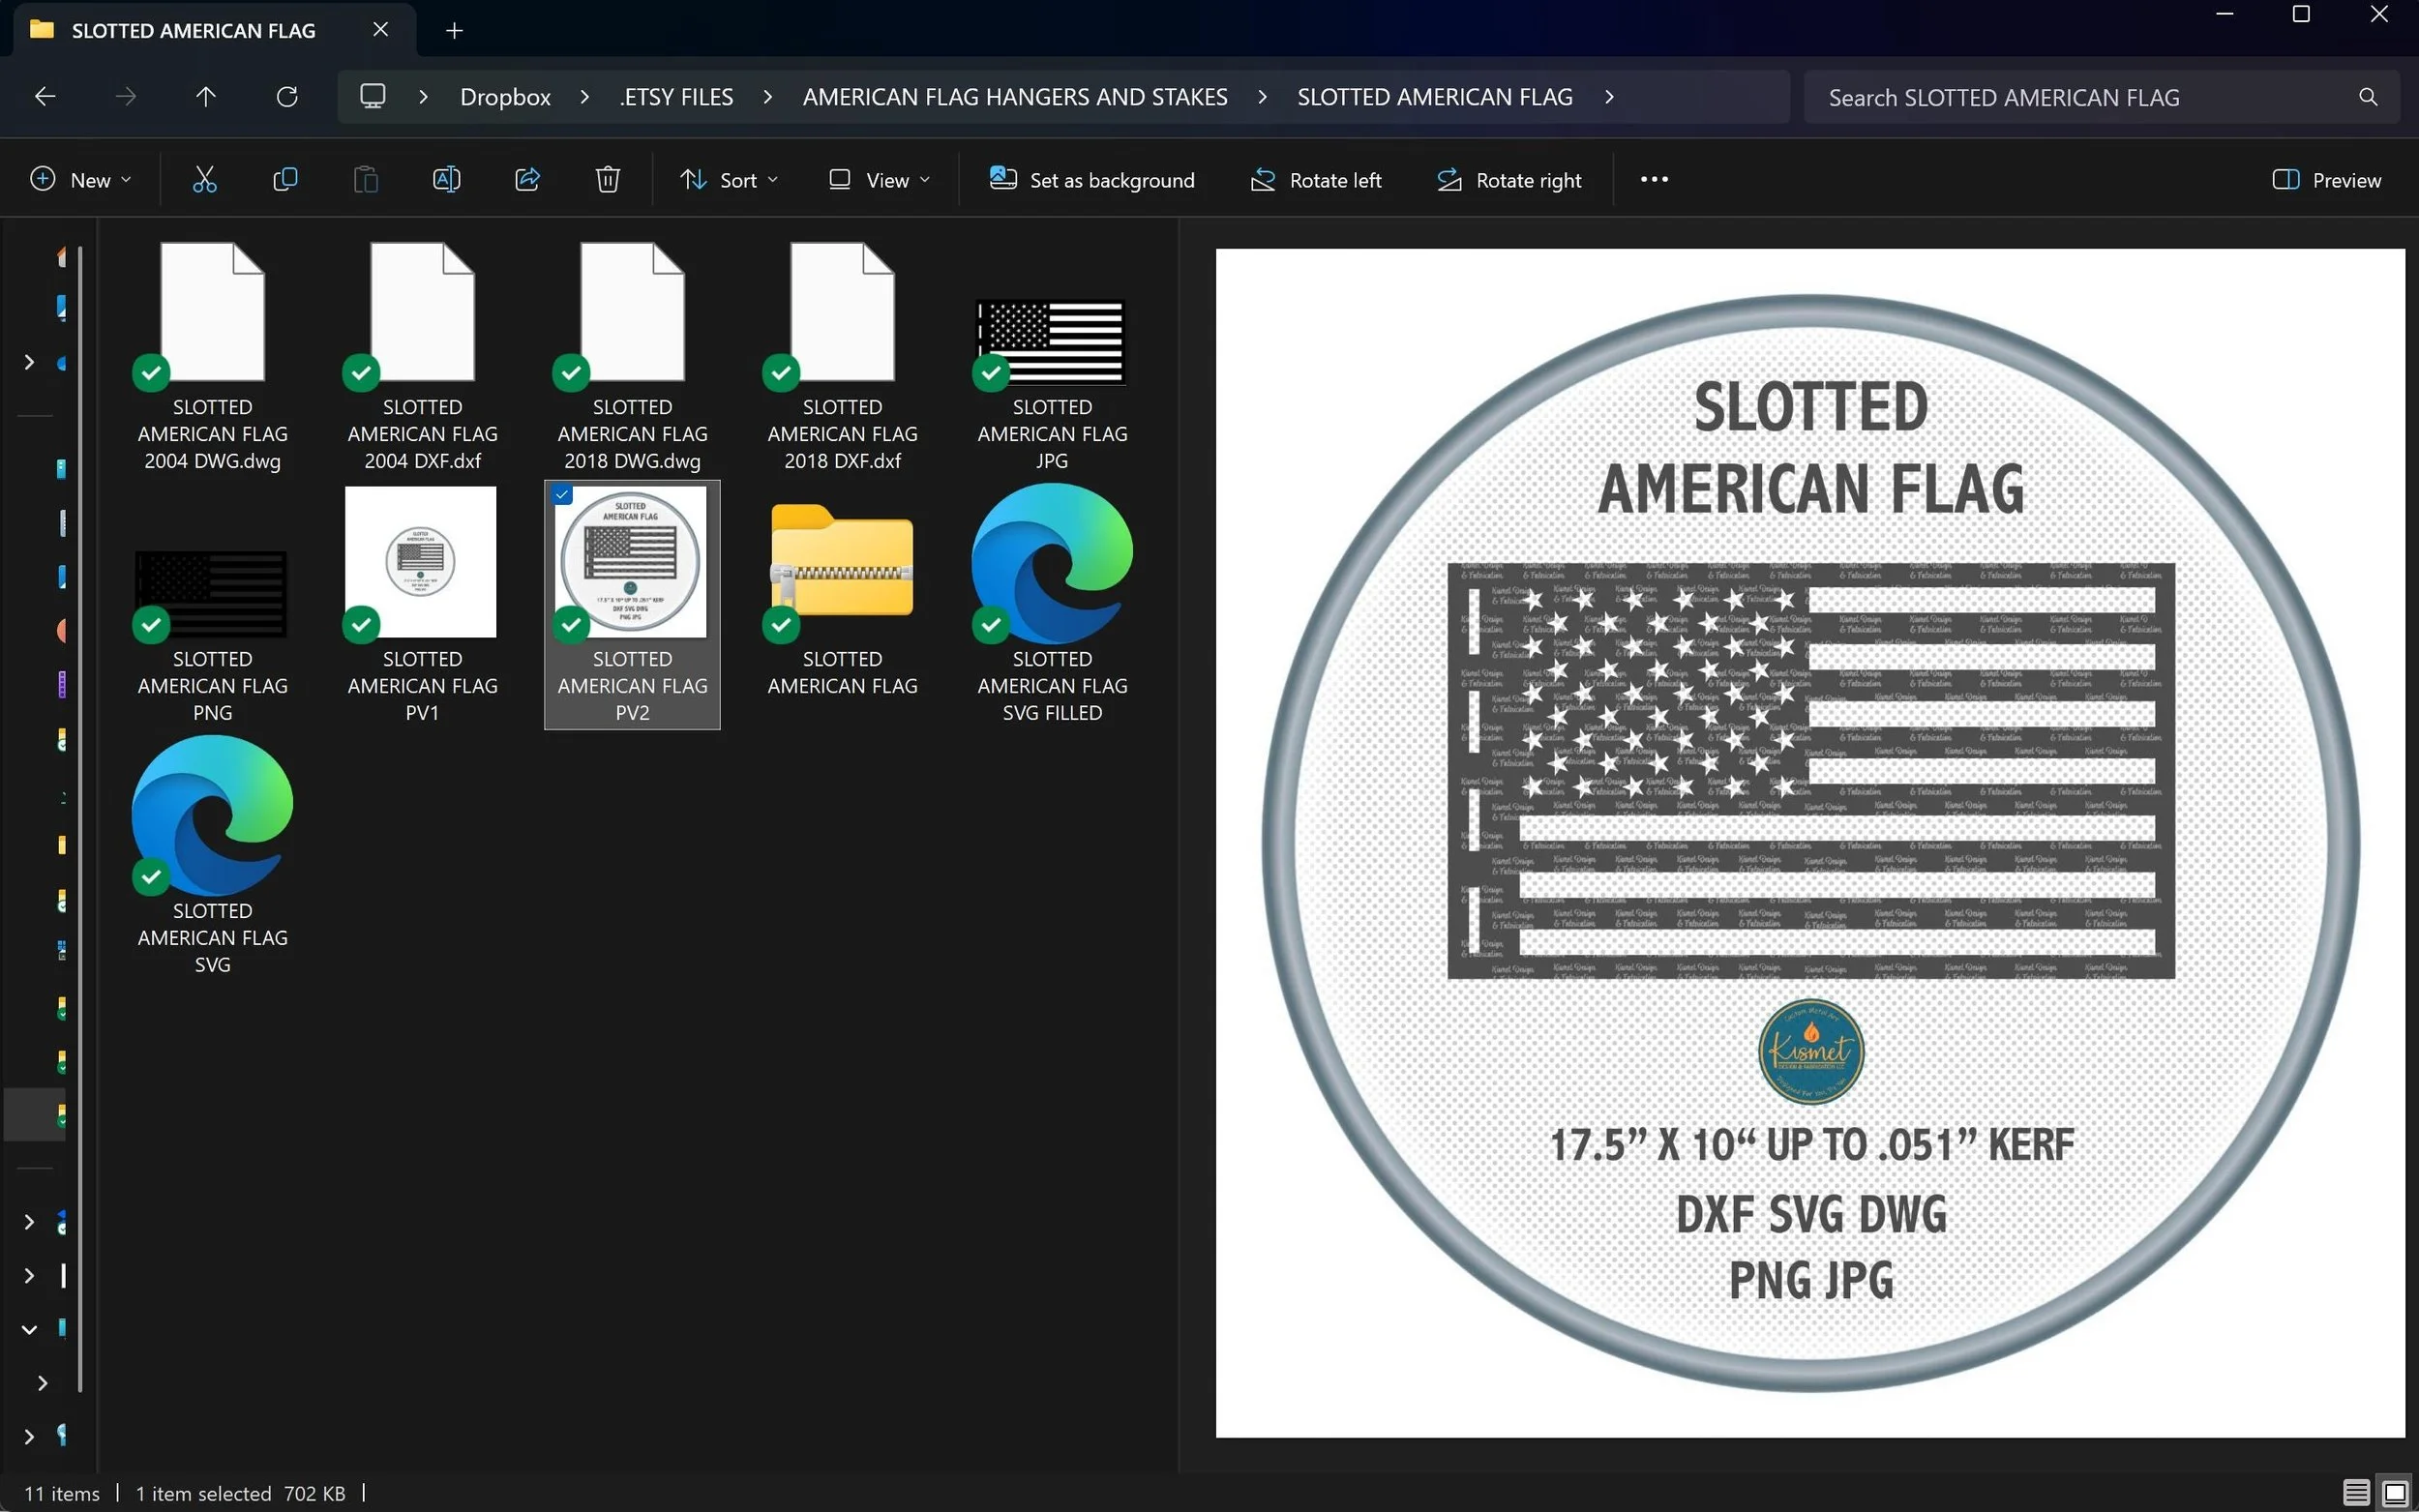Click the Delete trash can icon
The width and height of the screenshot is (2419, 1512).
[608, 180]
